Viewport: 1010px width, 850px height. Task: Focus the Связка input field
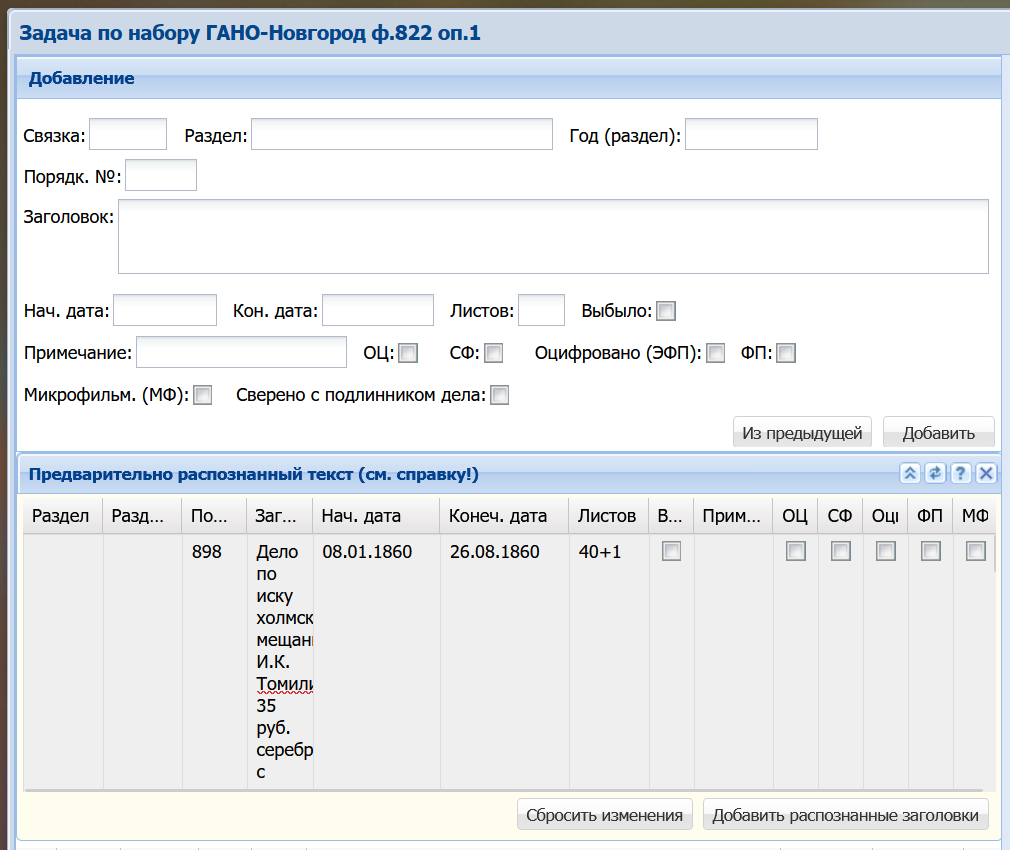[128, 134]
